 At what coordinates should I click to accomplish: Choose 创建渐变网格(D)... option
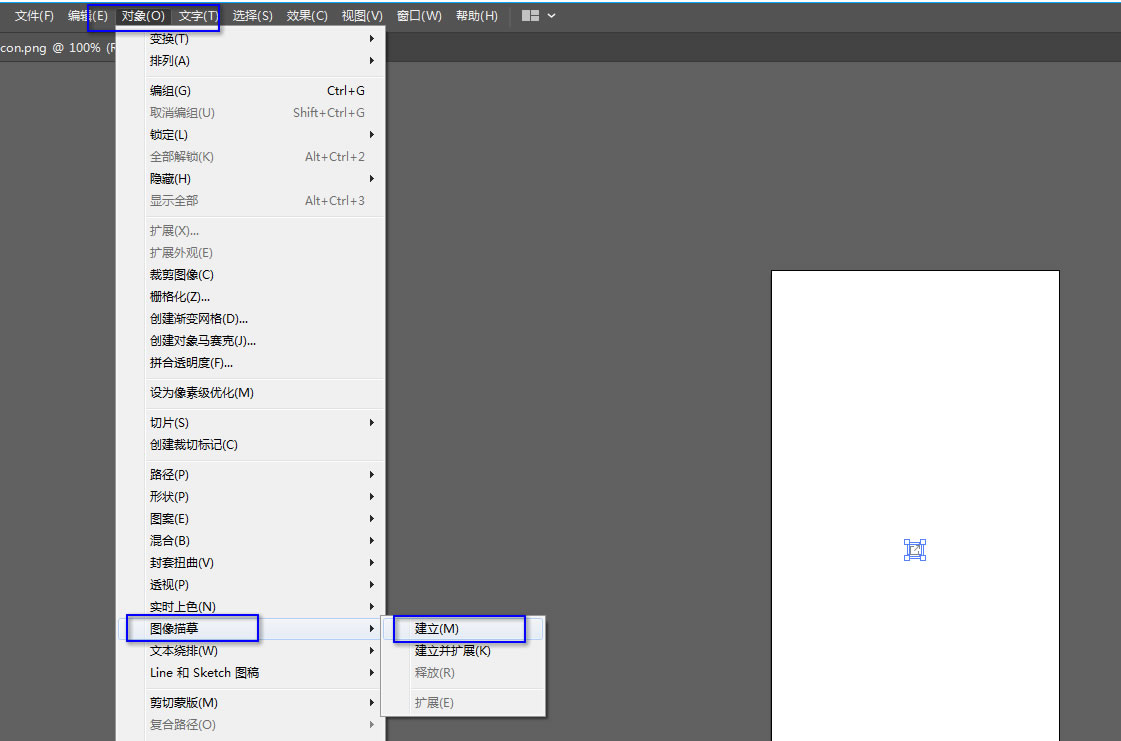[199, 319]
